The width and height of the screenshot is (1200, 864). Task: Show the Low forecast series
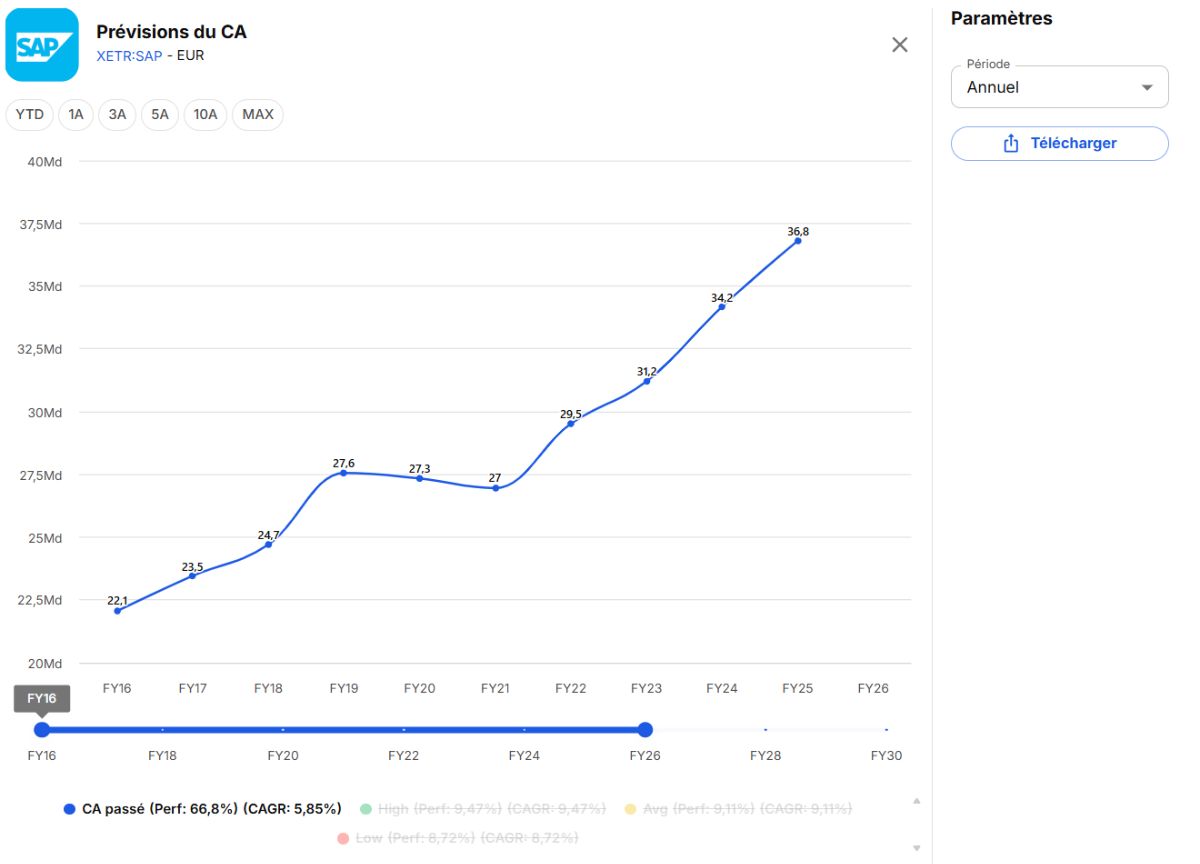click(x=458, y=838)
